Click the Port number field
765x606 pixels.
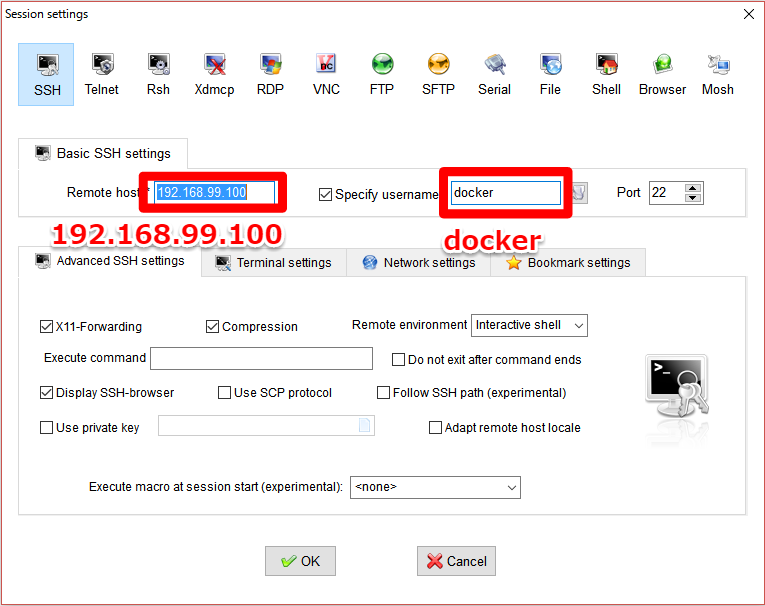click(666, 193)
